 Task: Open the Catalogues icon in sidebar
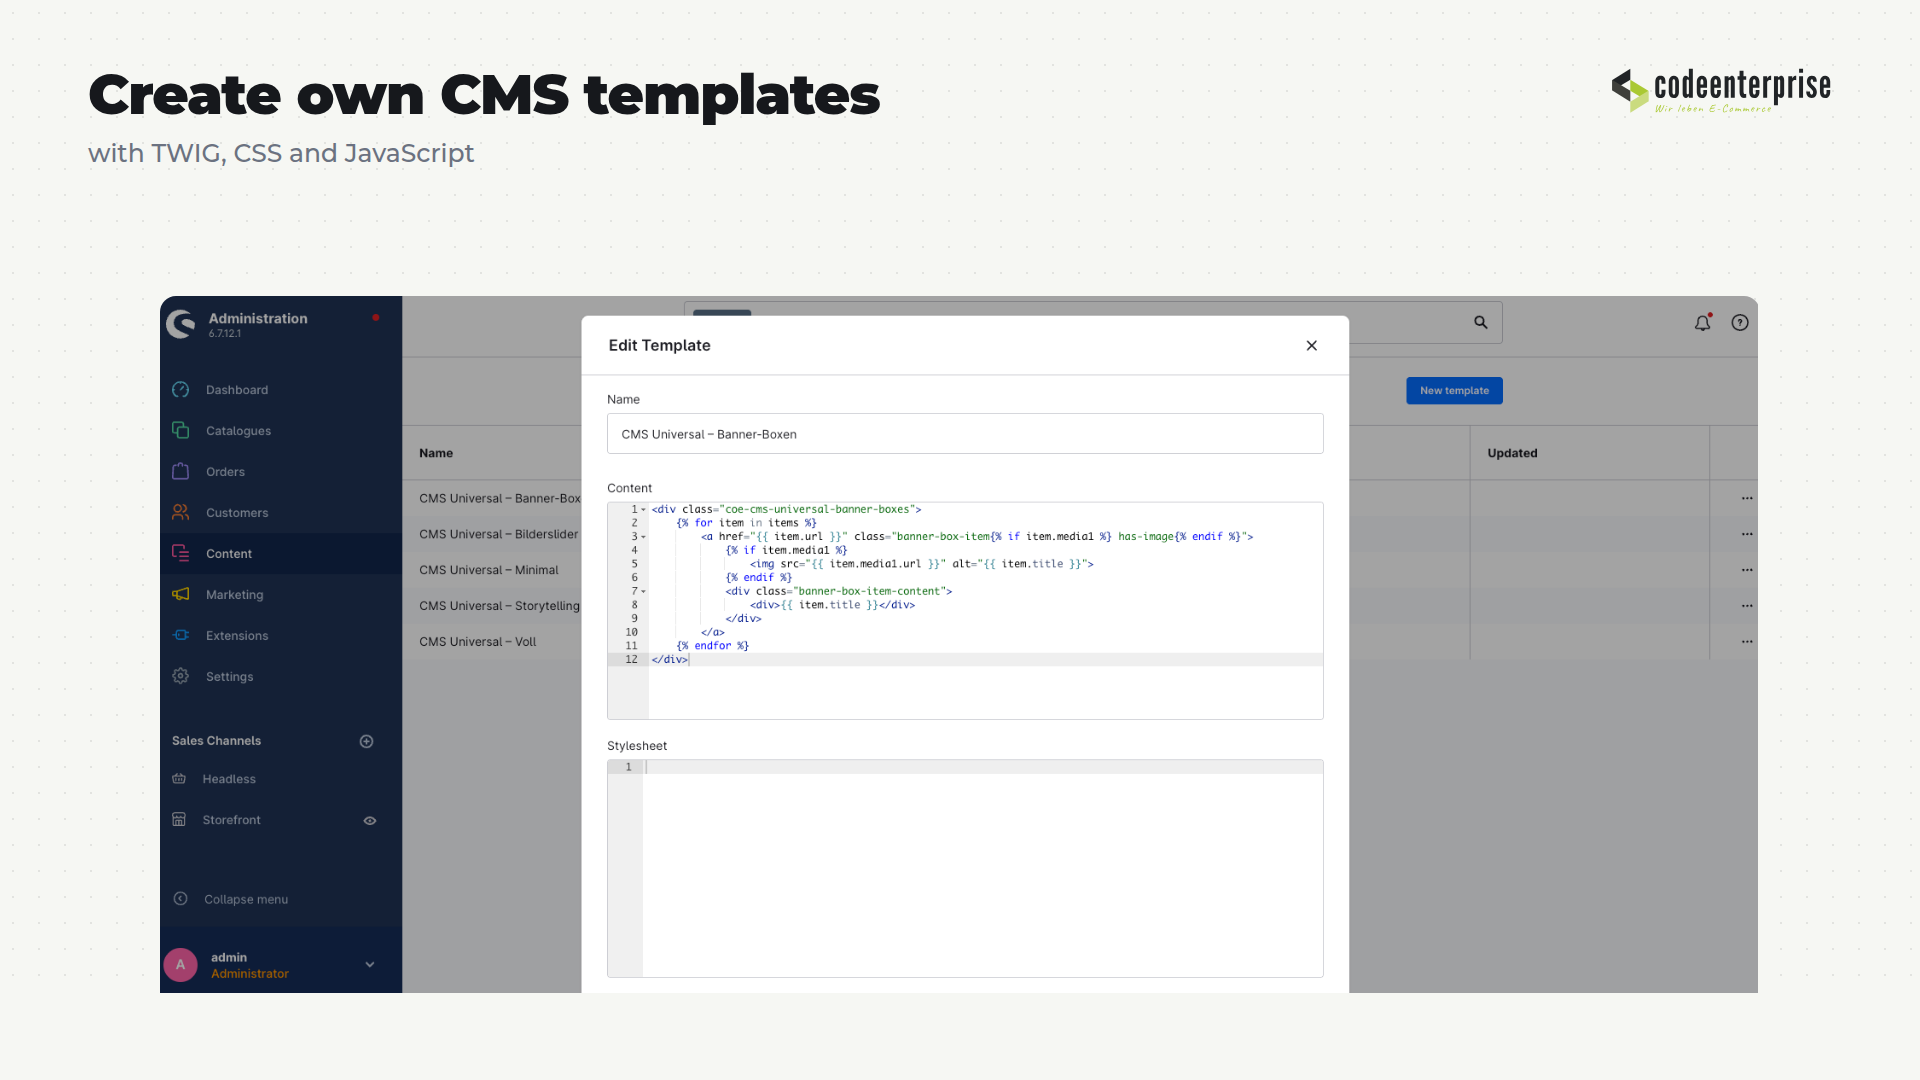(180, 431)
